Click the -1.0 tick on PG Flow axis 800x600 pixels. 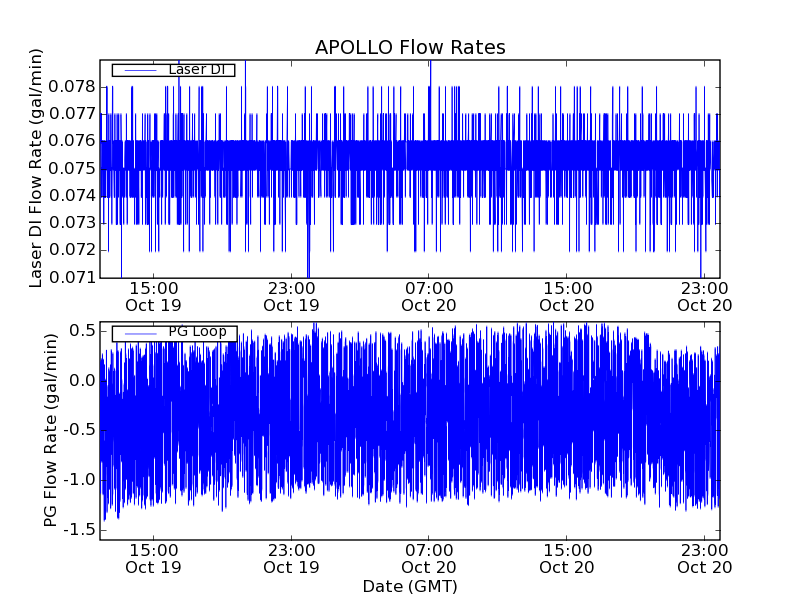[79, 480]
